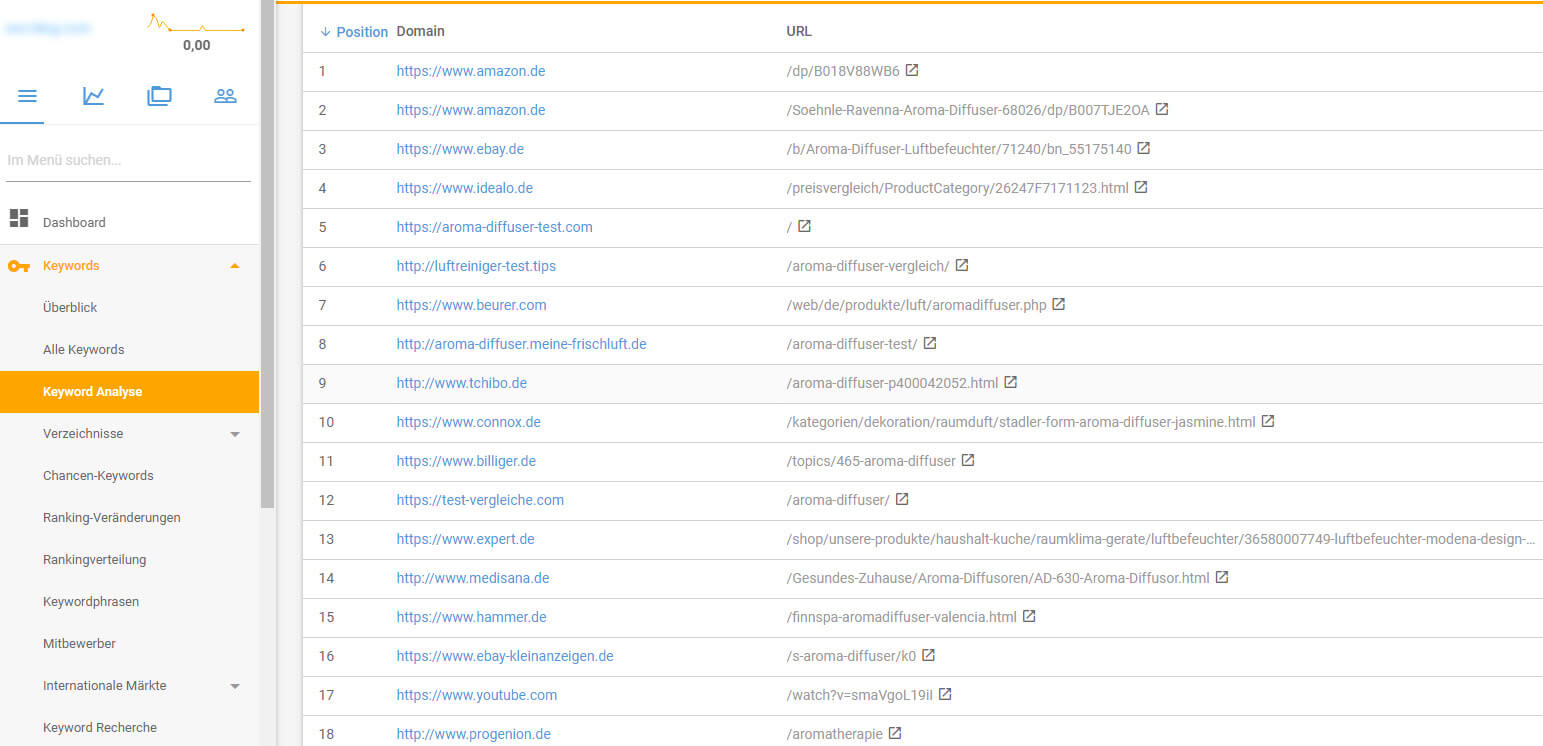Expand the Verzeichnisse submenu arrow
This screenshot has height=746, width=1543.
click(235, 434)
